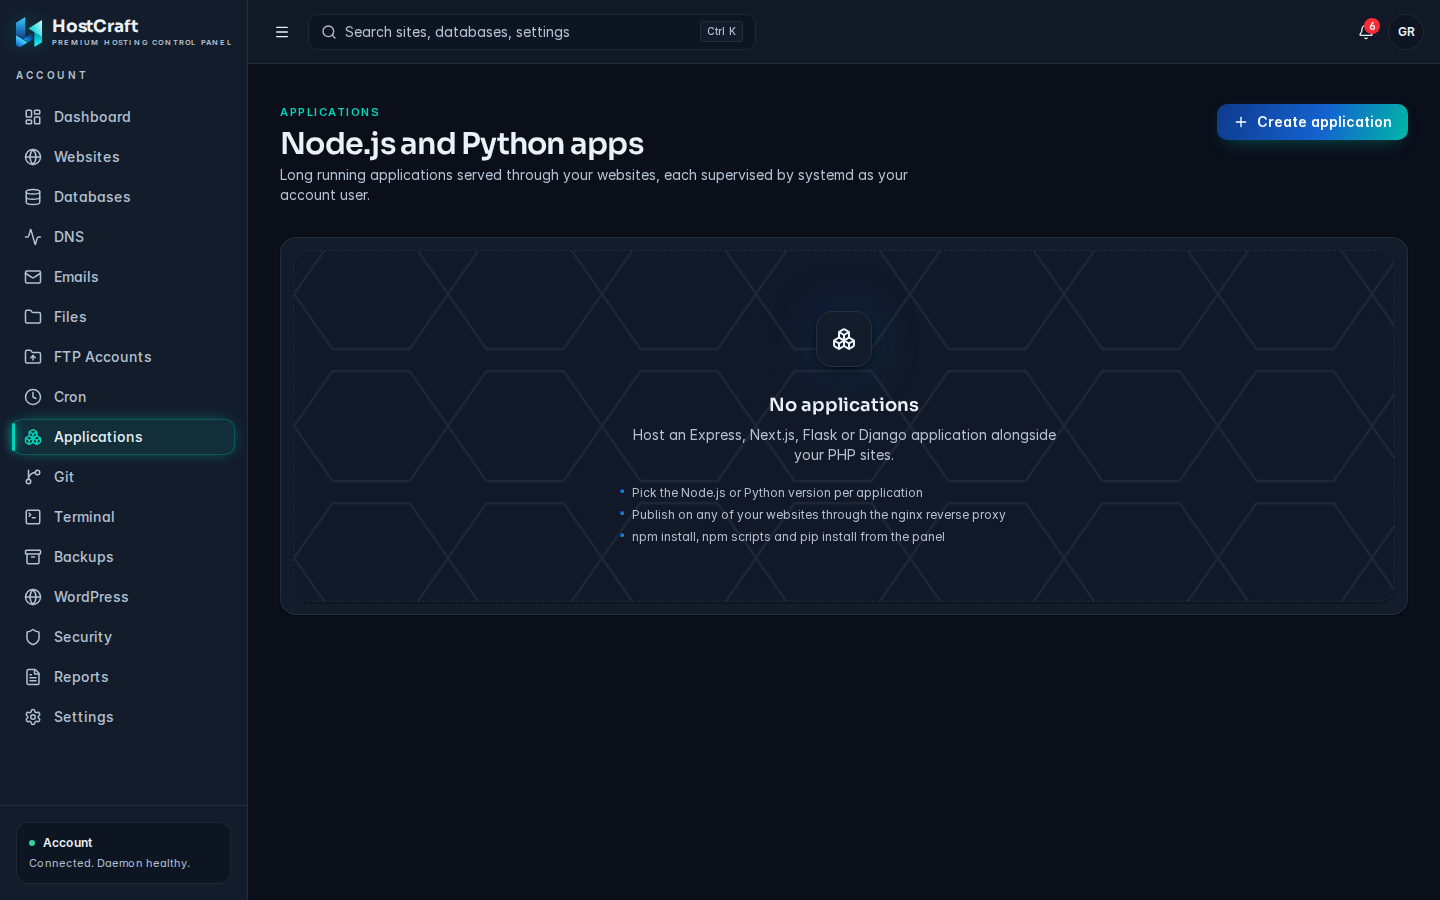The height and width of the screenshot is (900, 1440).
Task: Click "Pick the Node.js or Python version per application"
Action: click(x=777, y=493)
